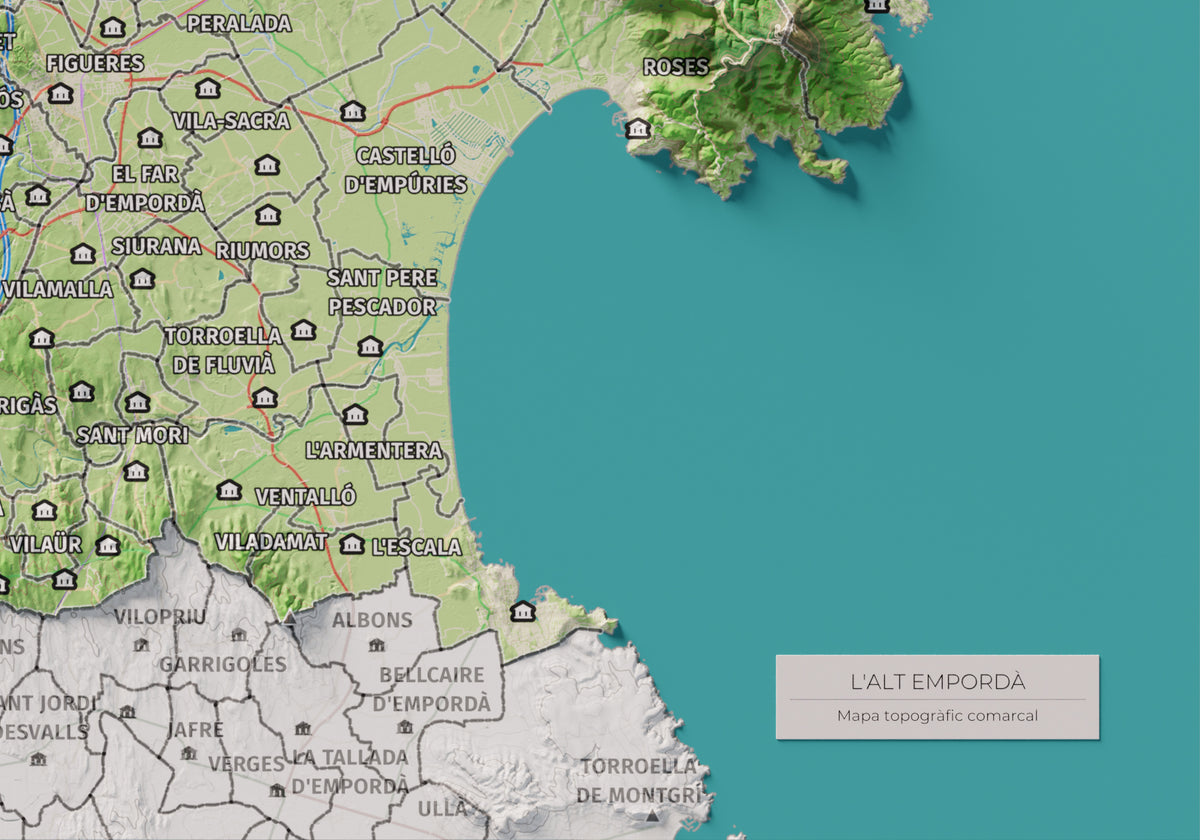Select the grey town hall marker below Bellcaire d'Empordà
Viewport: 1200px width, 840px height.
click(404, 727)
